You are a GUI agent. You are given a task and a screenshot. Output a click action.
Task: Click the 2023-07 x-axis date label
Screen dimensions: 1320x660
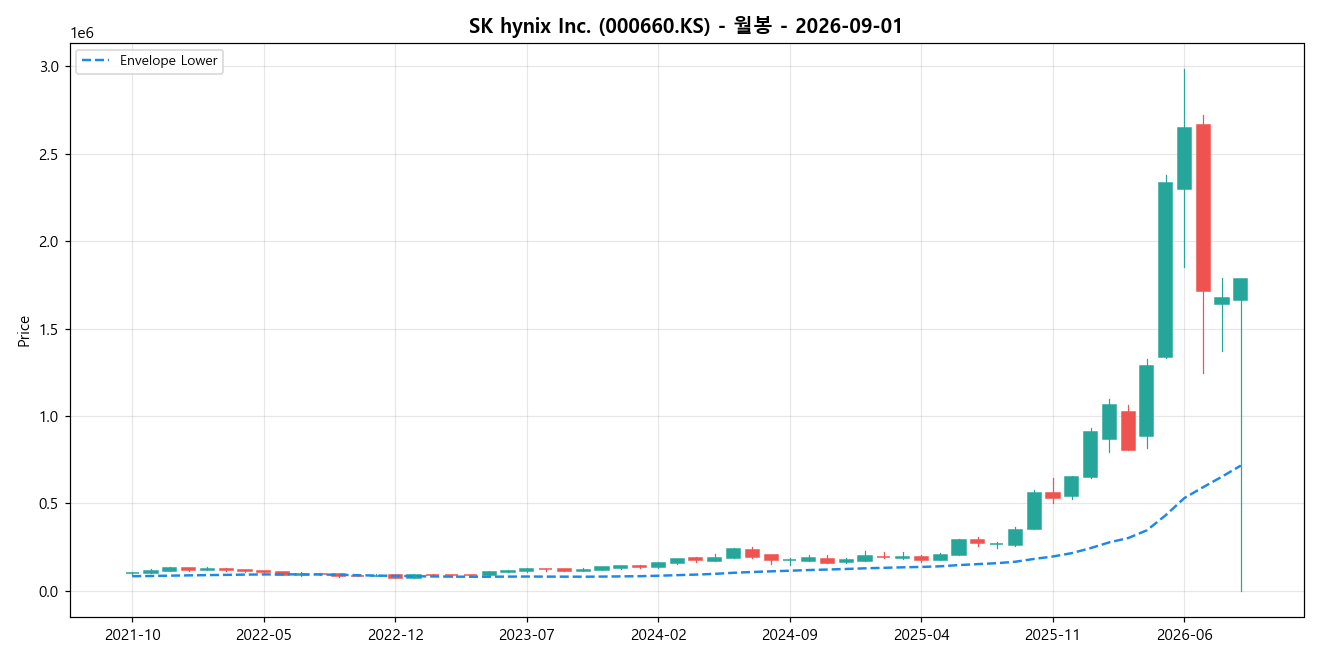click(527, 633)
